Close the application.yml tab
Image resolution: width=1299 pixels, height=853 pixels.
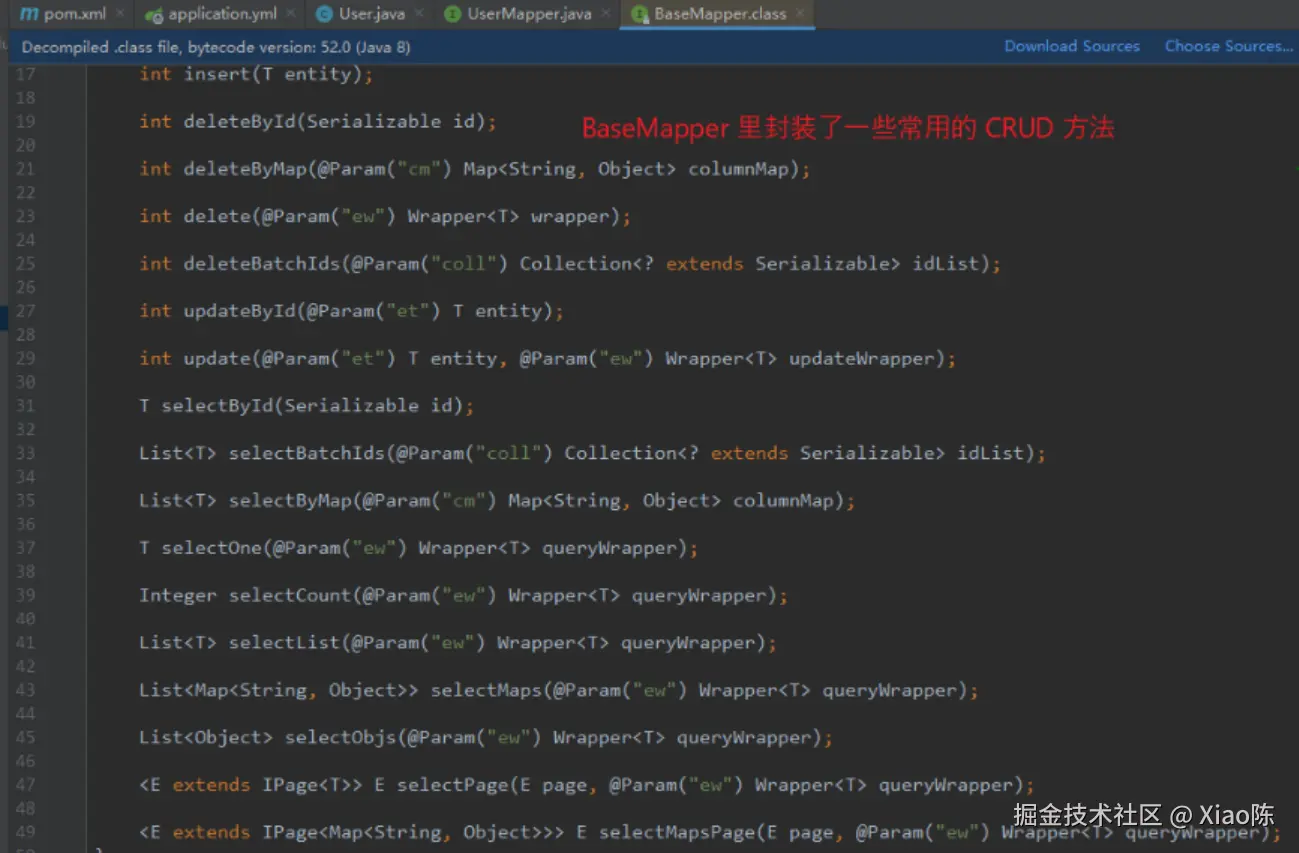pos(290,14)
